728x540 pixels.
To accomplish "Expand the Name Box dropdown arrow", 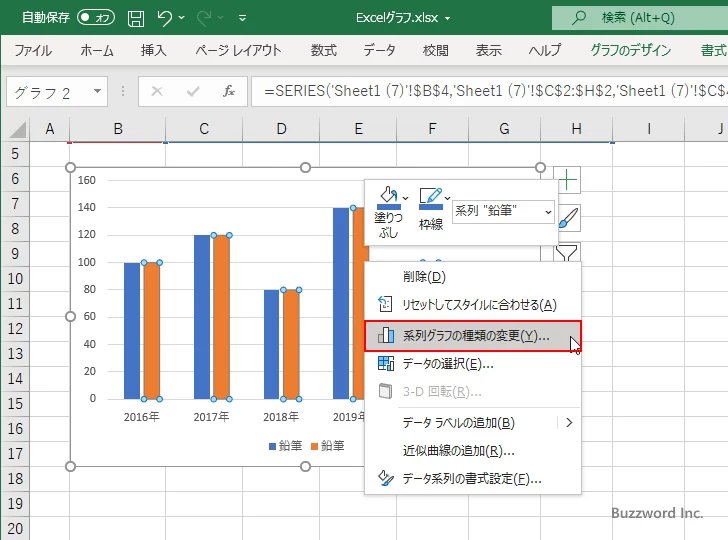I will click(x=98, y=91).
